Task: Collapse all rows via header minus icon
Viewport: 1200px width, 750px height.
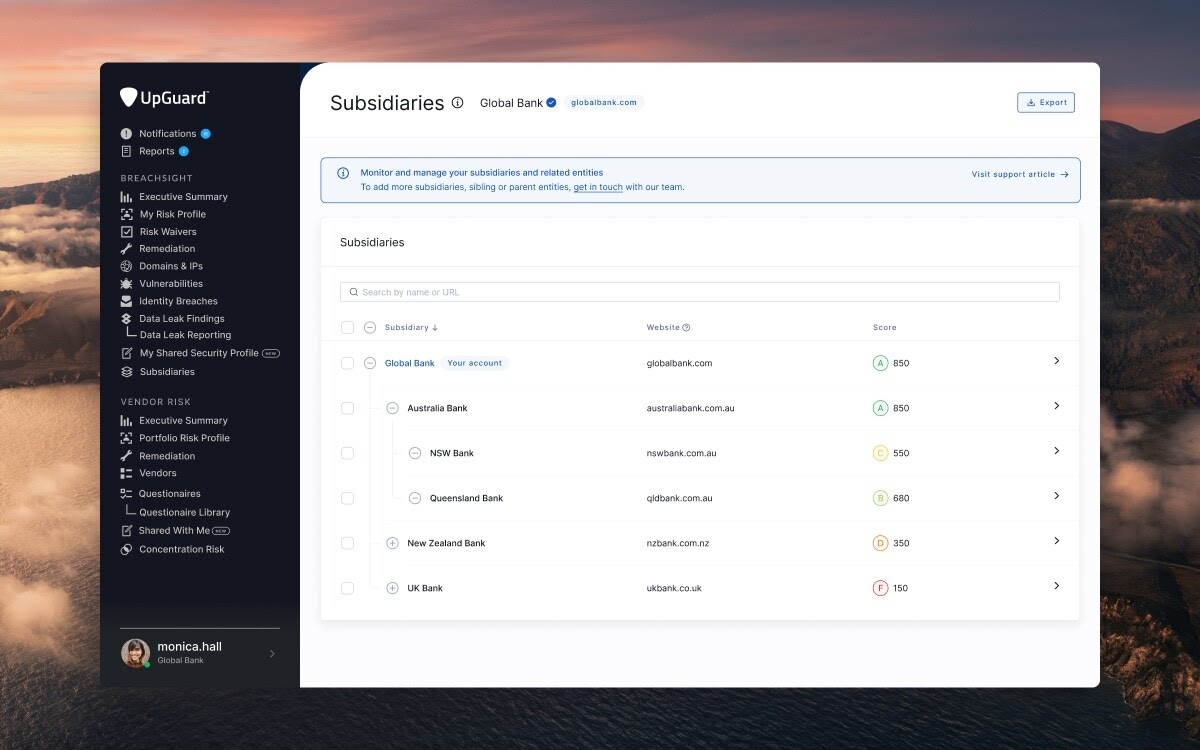Action: pyautogui.click(x=370, y=327)
